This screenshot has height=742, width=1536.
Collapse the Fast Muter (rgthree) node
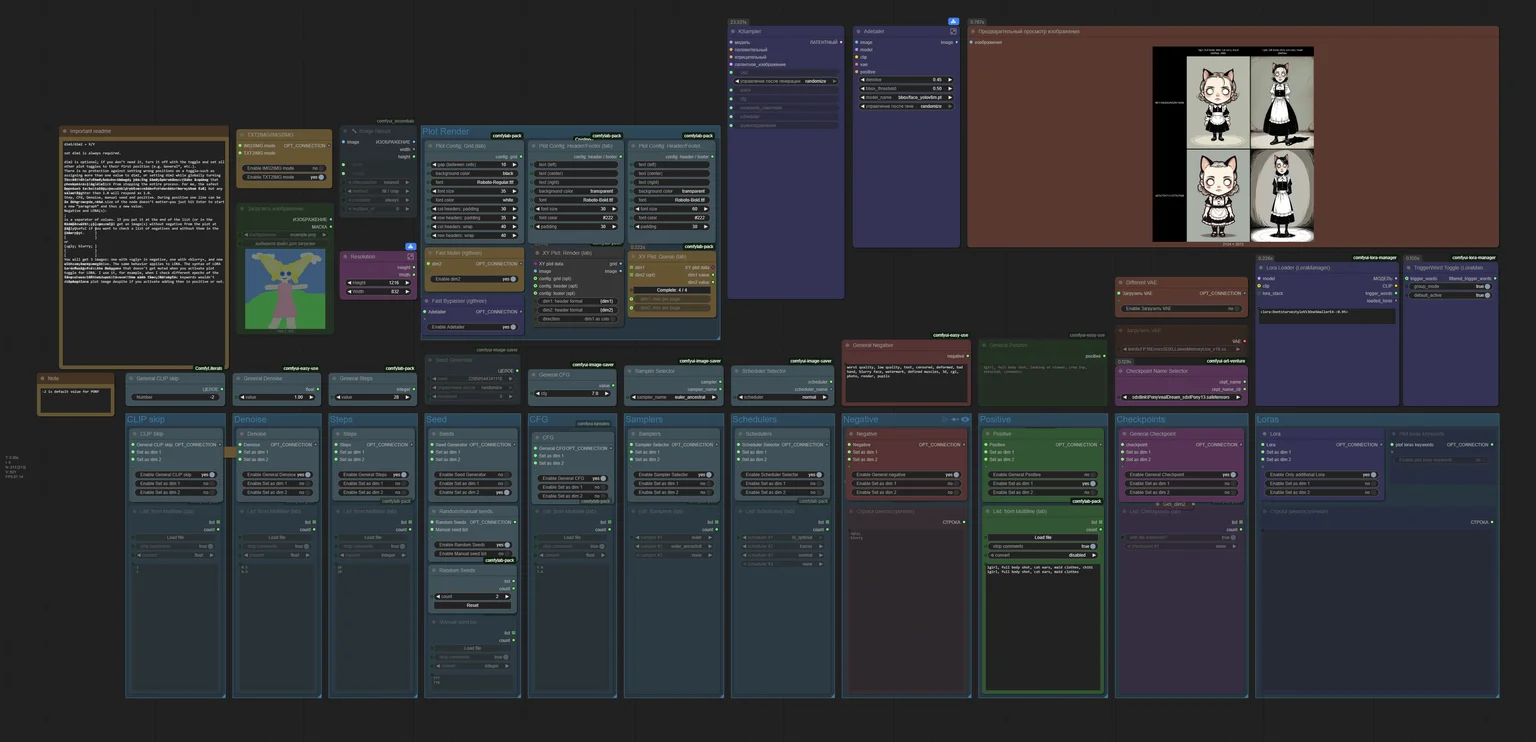(431, 253)
